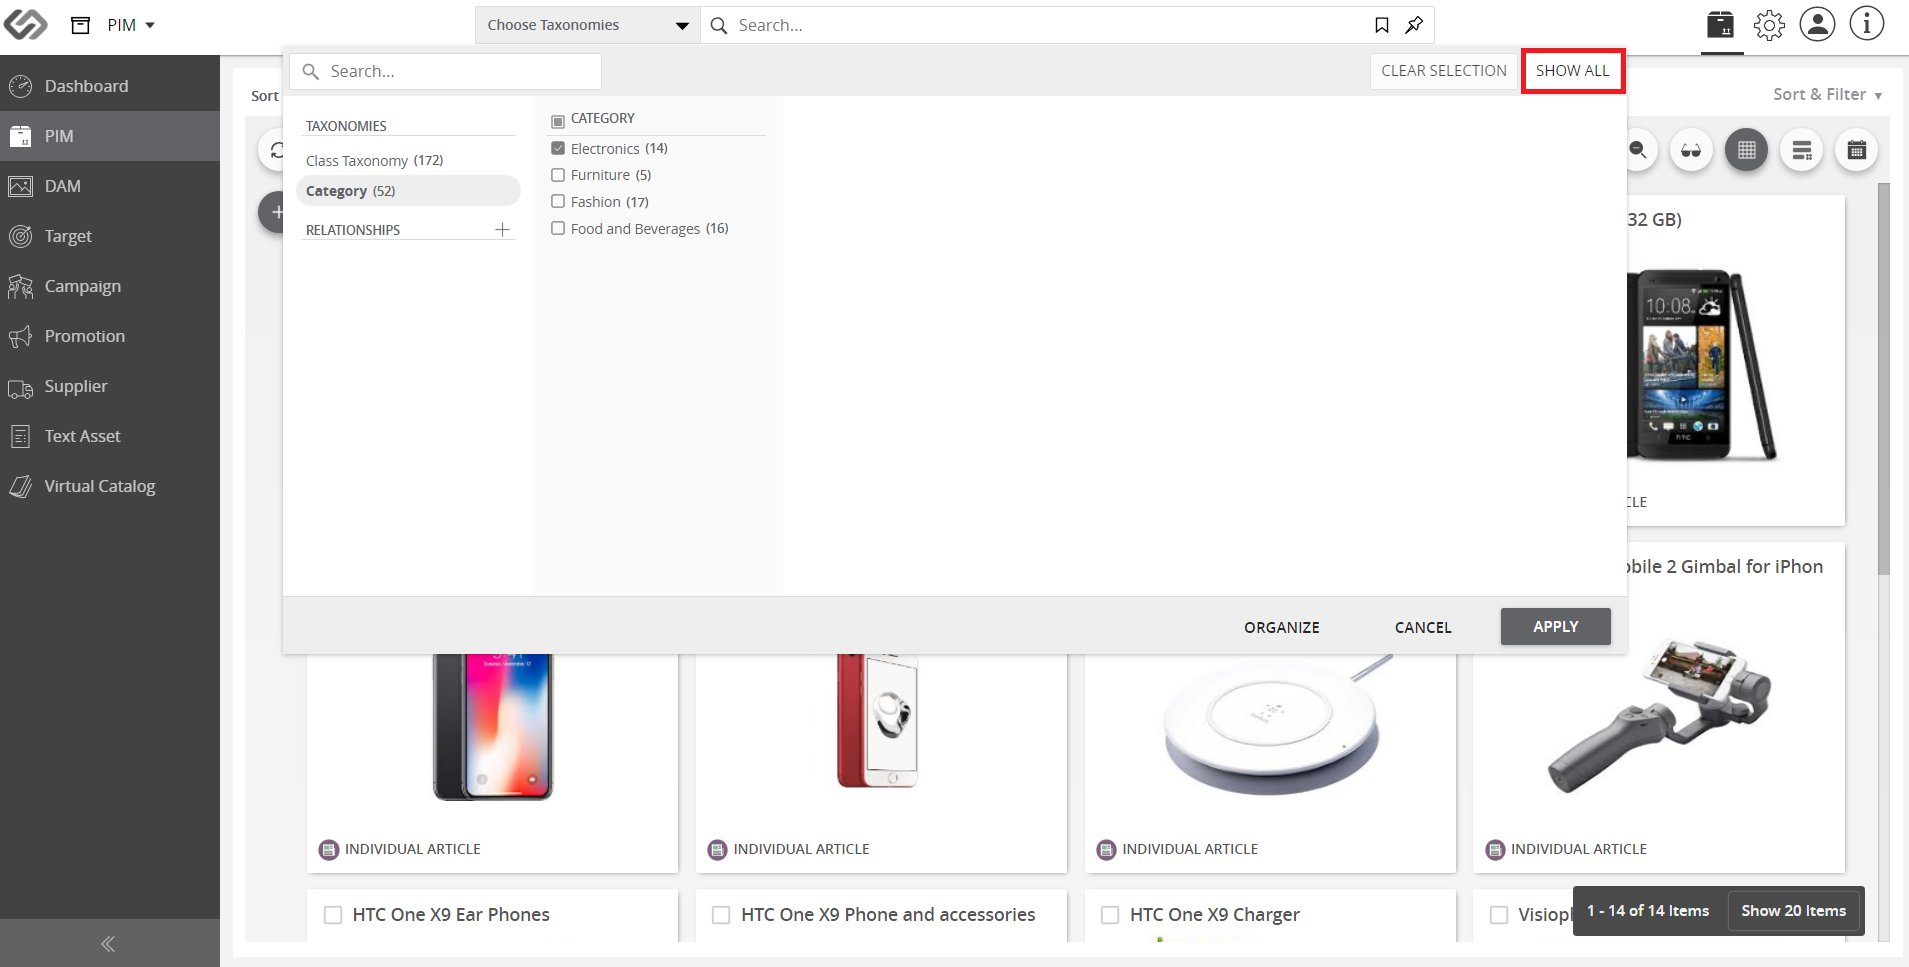Open the iPhone X product thumbnail
The image size is (1909, 967).
click(x=492, y=727)
